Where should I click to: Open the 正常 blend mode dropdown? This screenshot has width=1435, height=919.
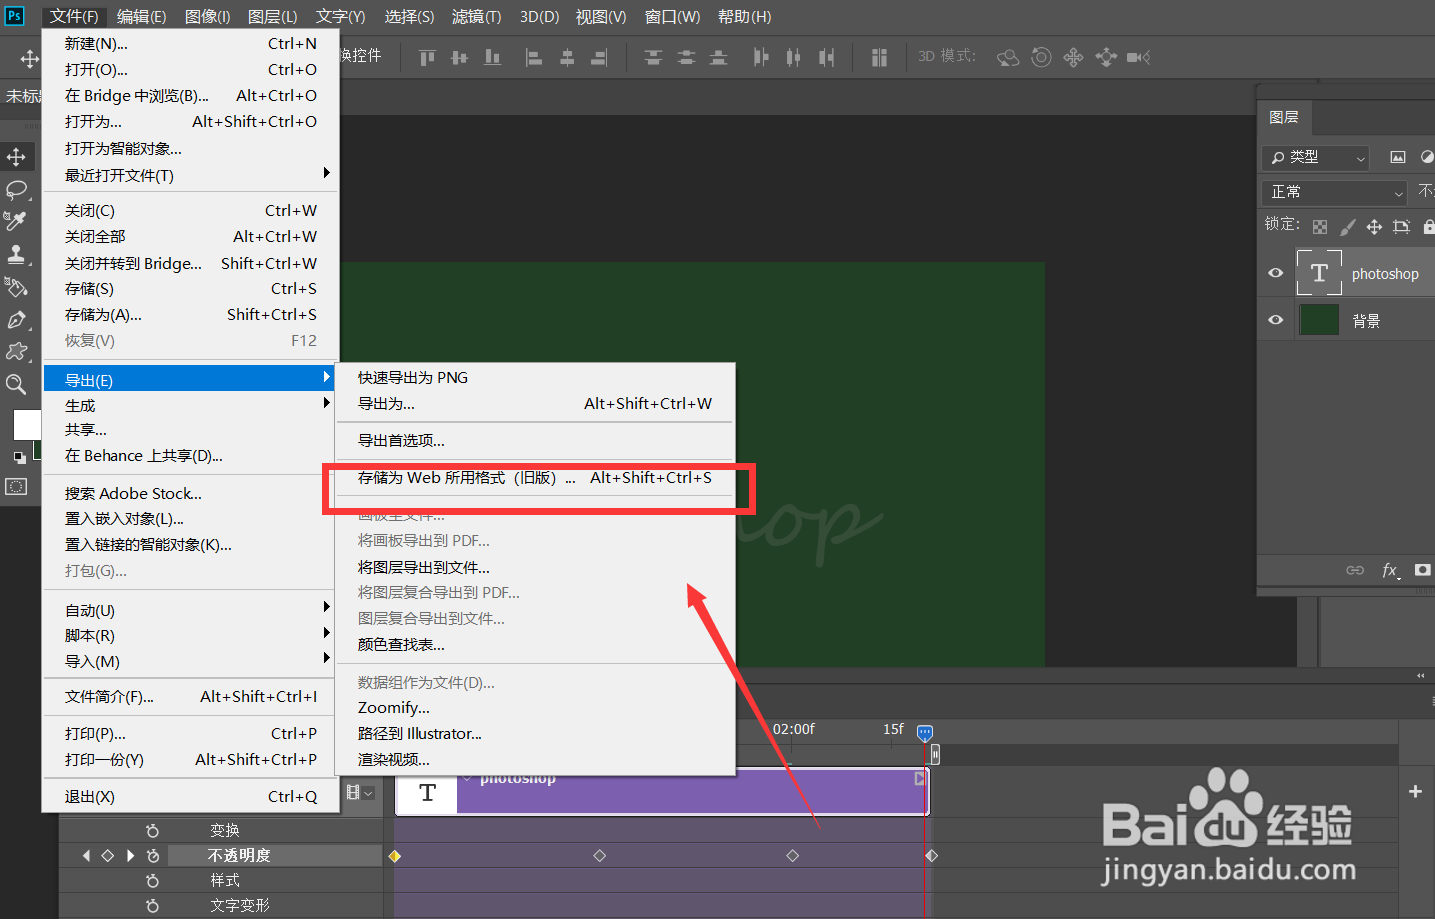(x=1334, y=192)
